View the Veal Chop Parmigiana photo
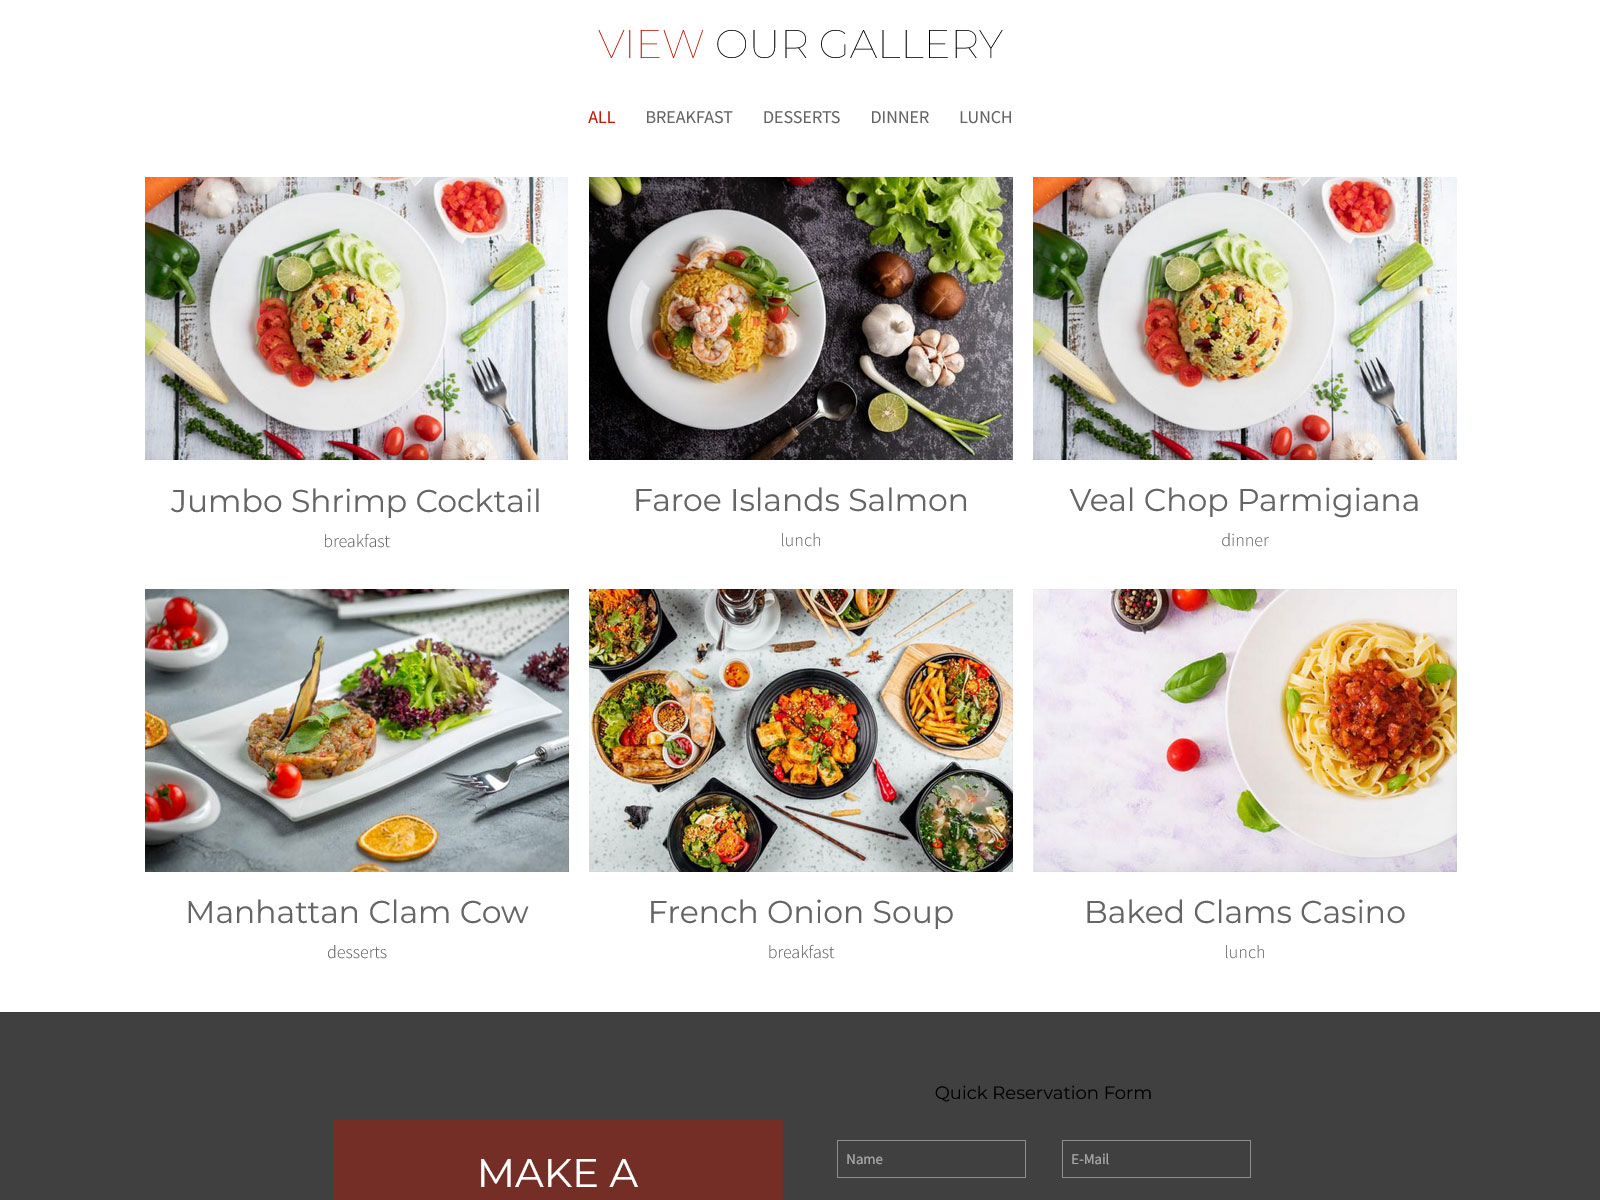 (x=1244, y=318)
